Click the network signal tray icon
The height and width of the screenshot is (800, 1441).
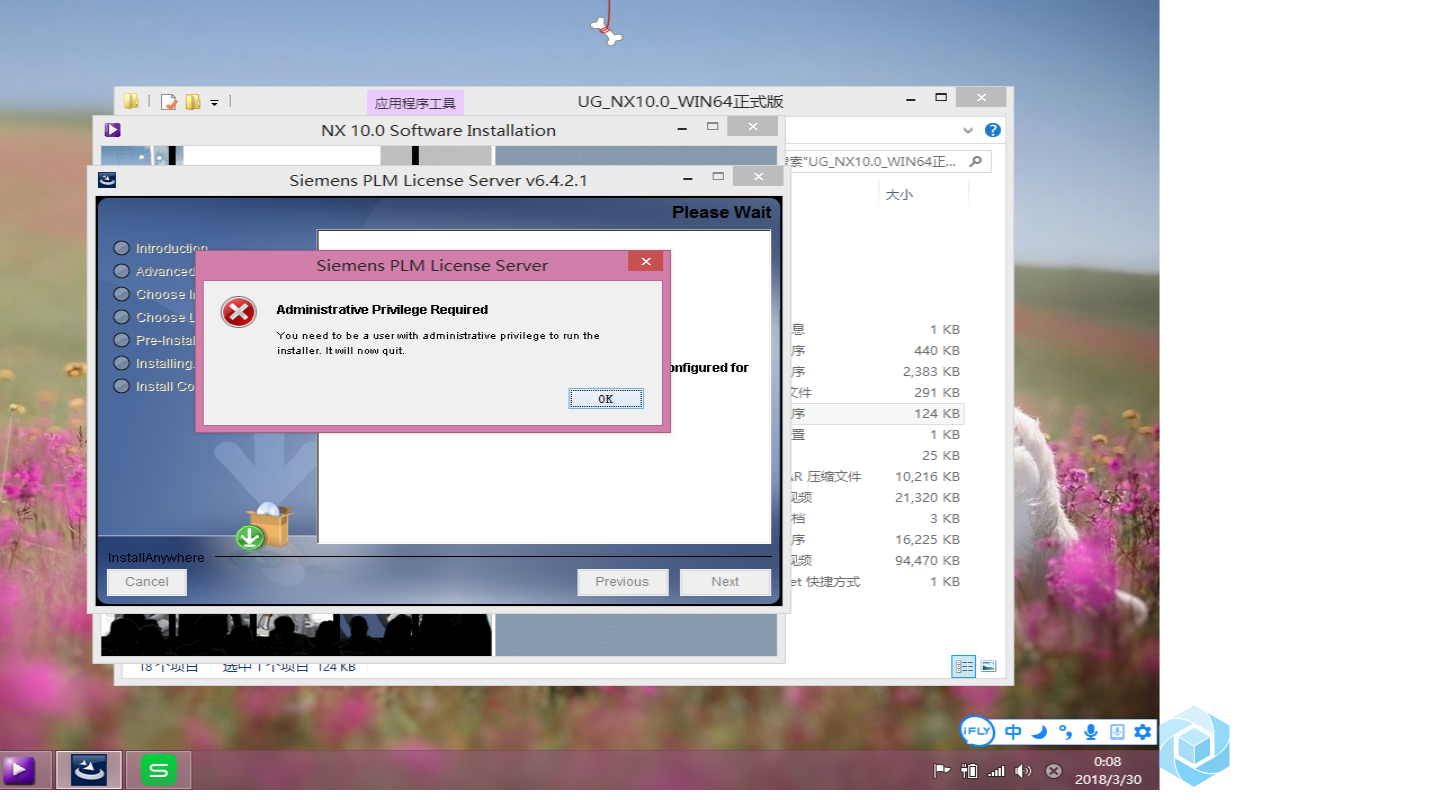(996, 771)
